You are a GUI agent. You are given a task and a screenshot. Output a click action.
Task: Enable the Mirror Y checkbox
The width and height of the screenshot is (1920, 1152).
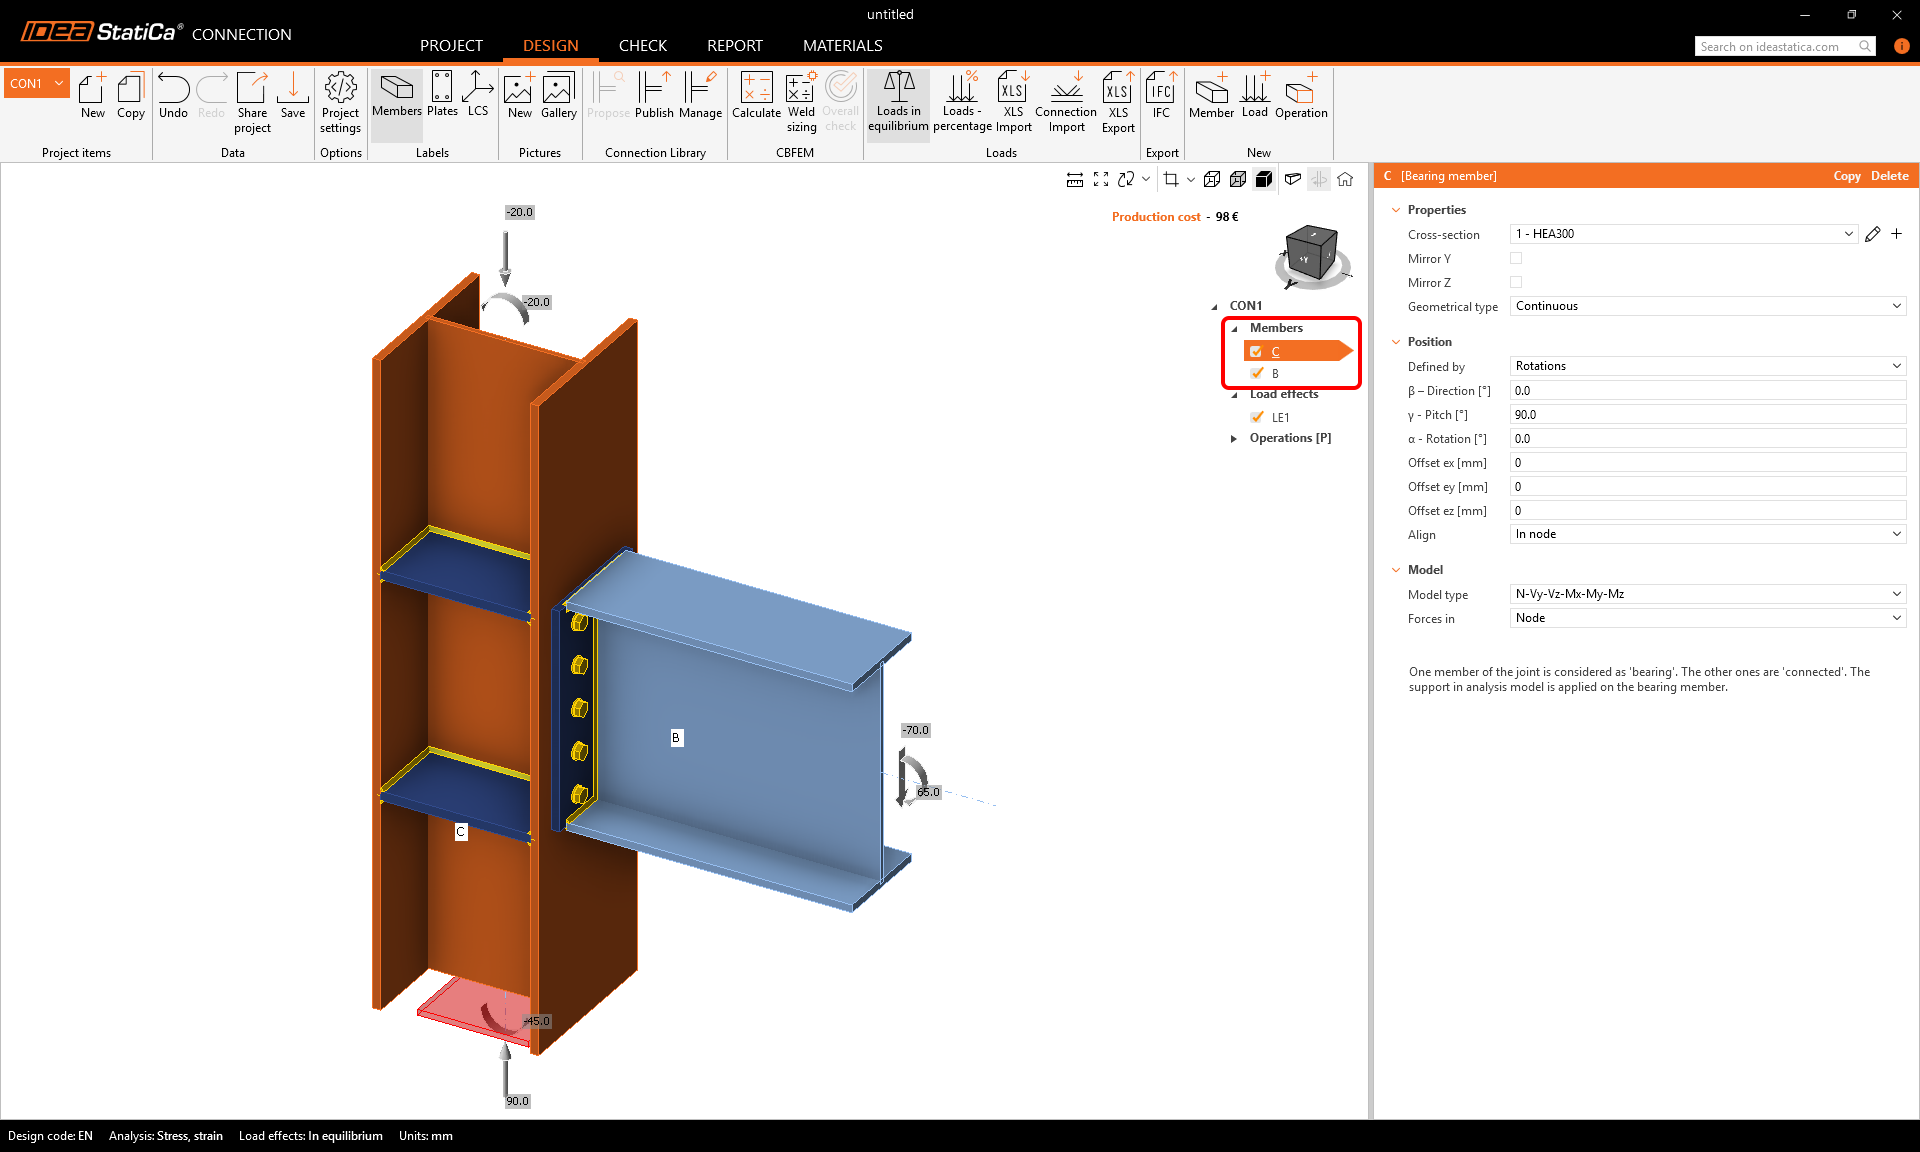tap(1516, 258)
